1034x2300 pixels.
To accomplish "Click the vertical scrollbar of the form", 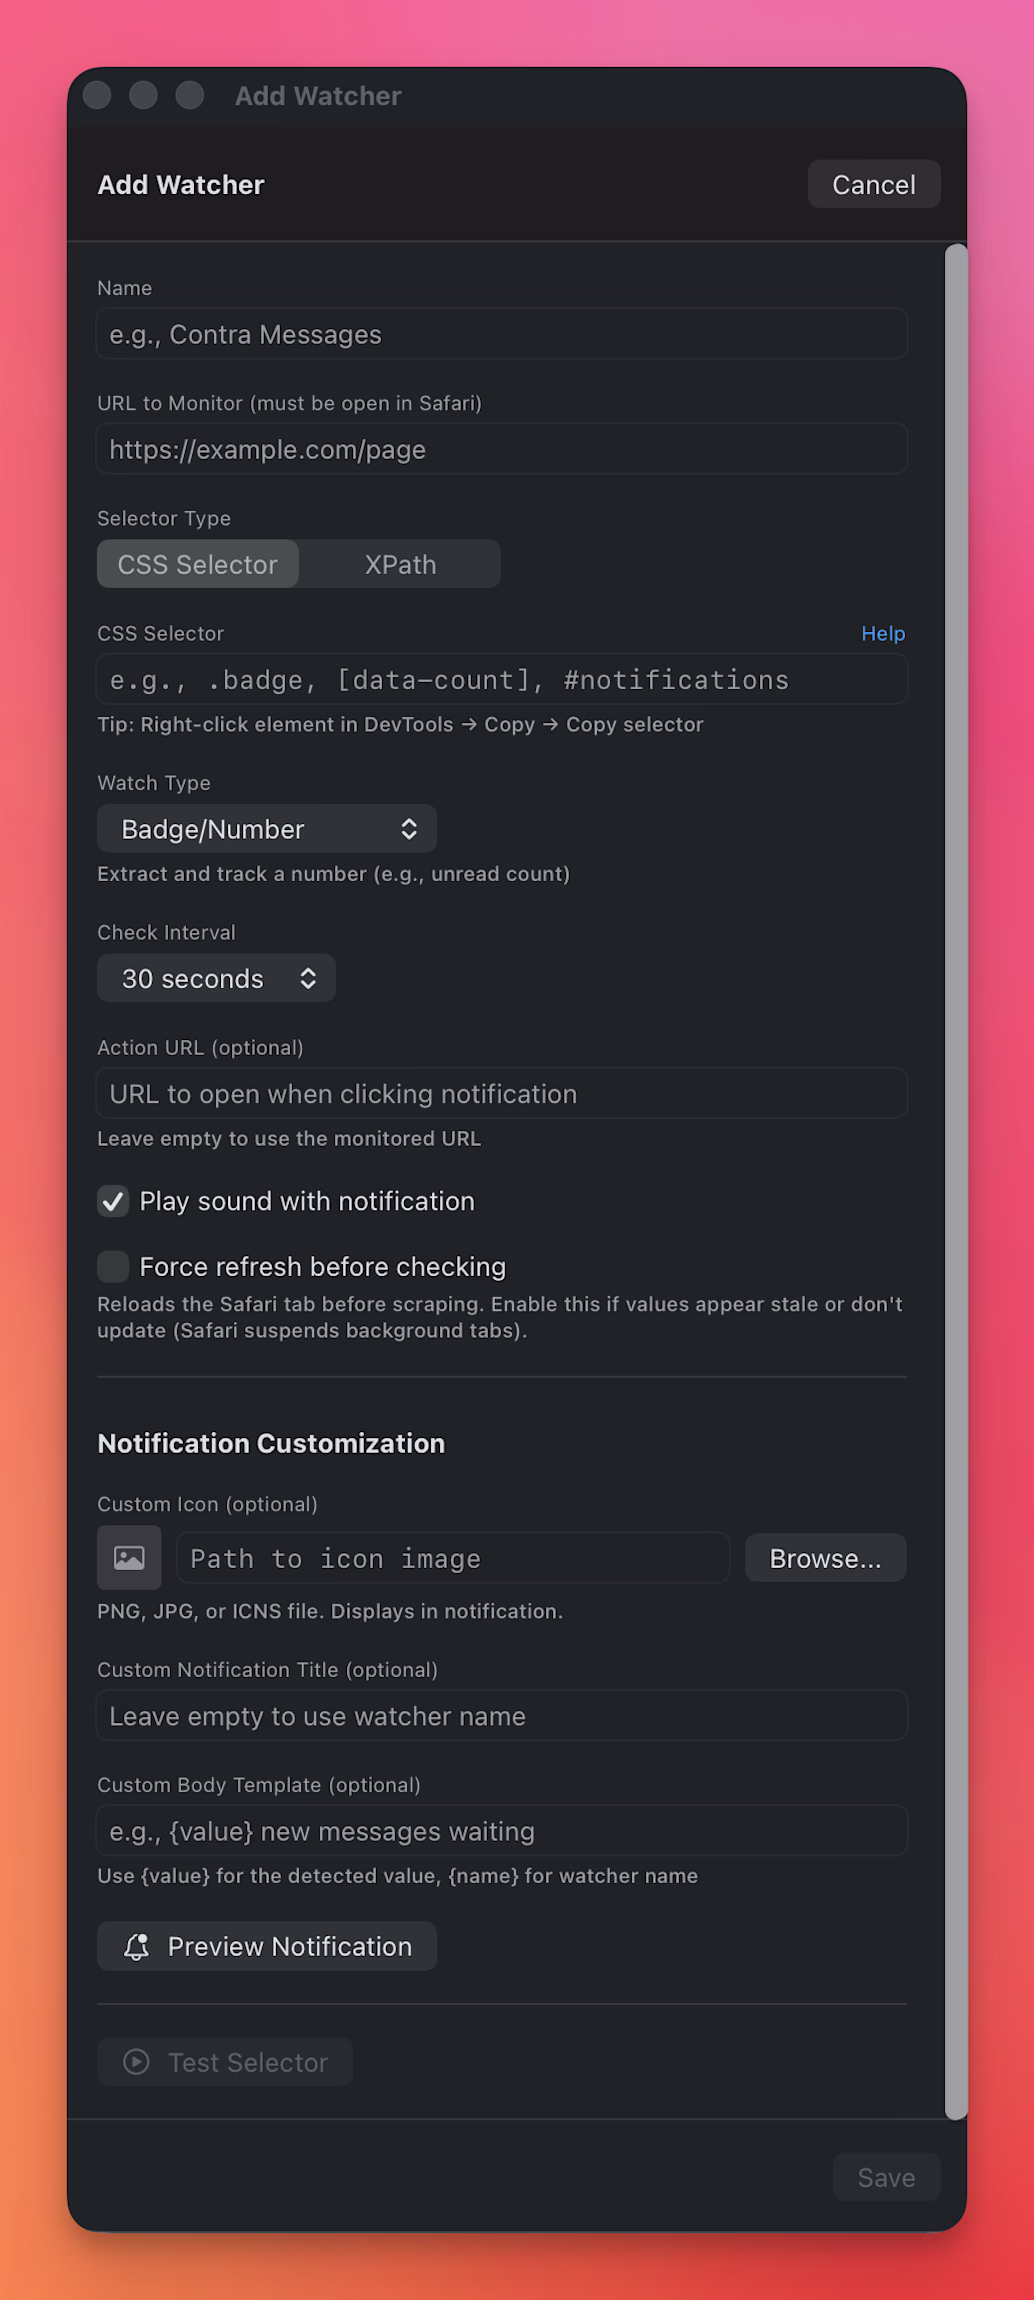I will click(956, 1180).
